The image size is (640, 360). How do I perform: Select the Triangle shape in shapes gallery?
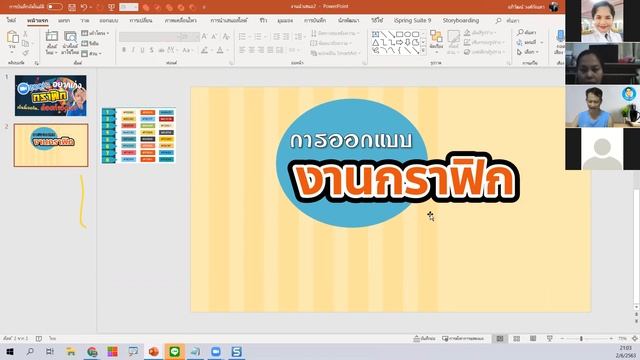(376, 42)
